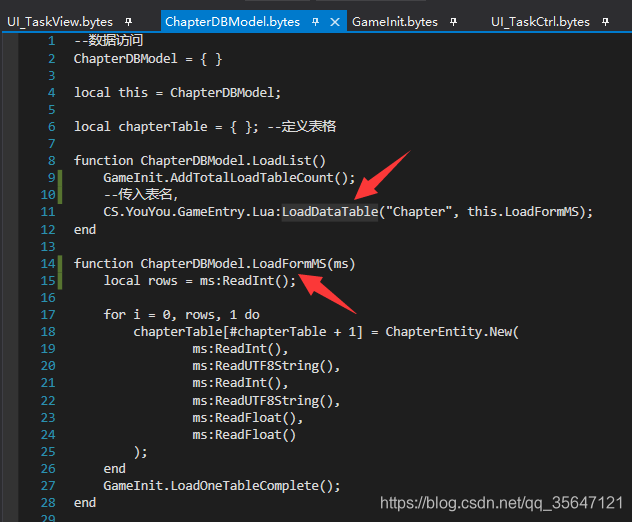Switch to the UI_TaskCtrl.bytes tab
The image size is (632, 522).
pos(540,22)
